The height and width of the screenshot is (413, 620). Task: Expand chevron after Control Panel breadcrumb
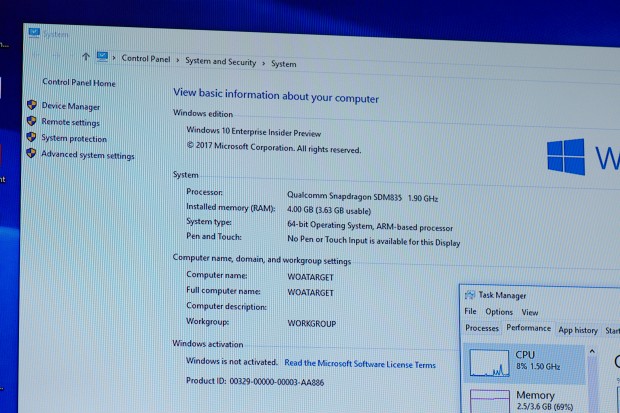click(178, 60)
